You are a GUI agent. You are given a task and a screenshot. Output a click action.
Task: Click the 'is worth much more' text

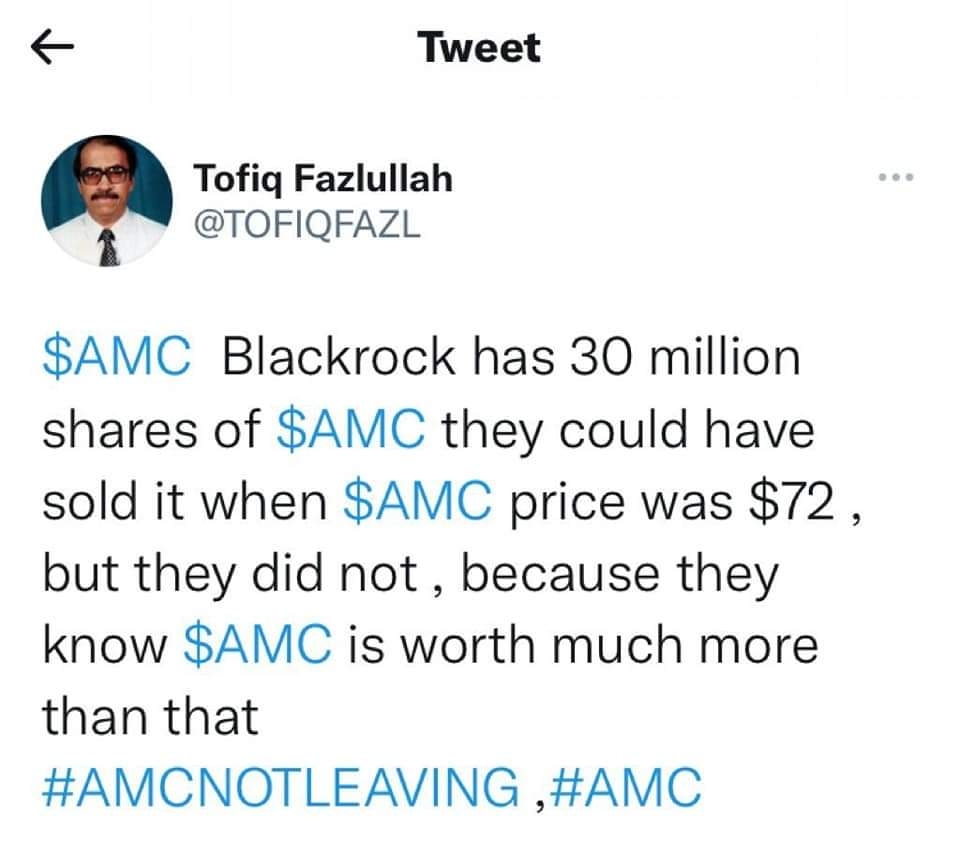click(584, 645)
